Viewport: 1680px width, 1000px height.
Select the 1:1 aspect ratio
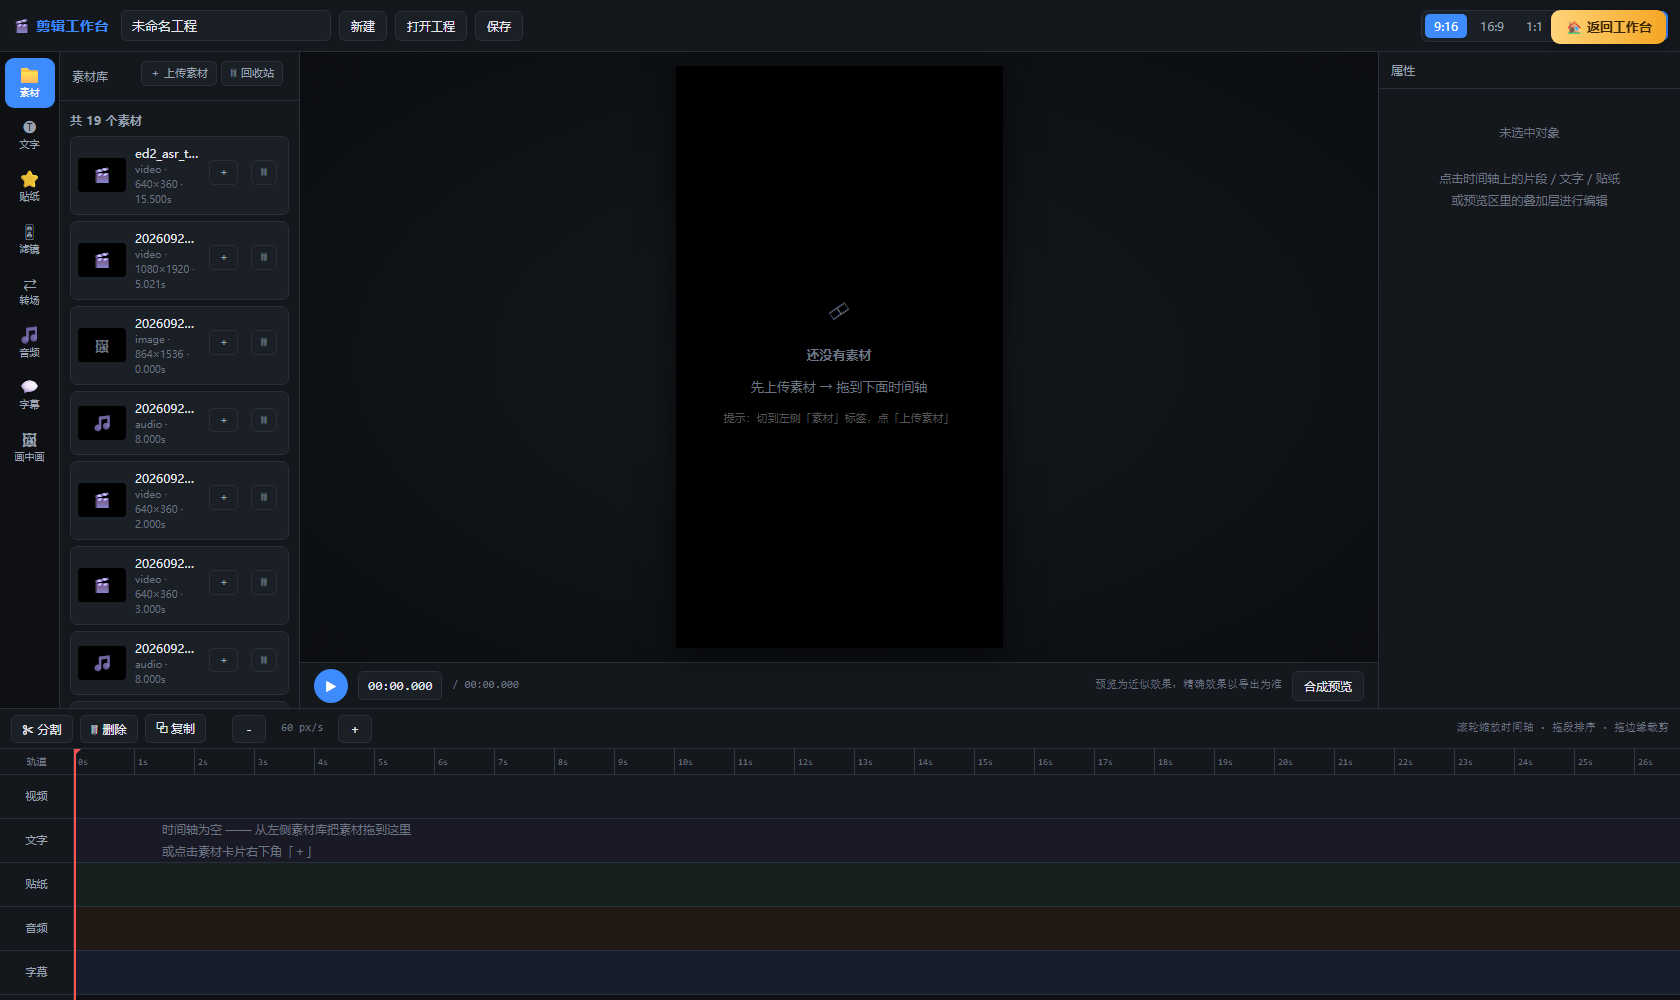(1534, 27)
